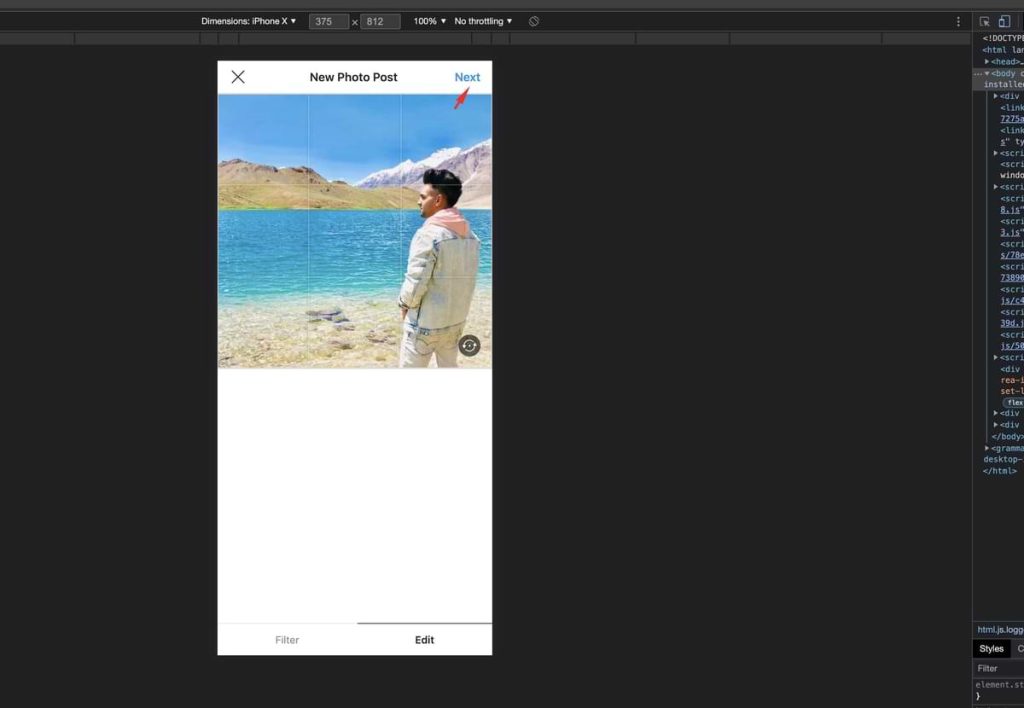
Task: Toggle the device toolbar icon off
Action: click(1004, 20)
